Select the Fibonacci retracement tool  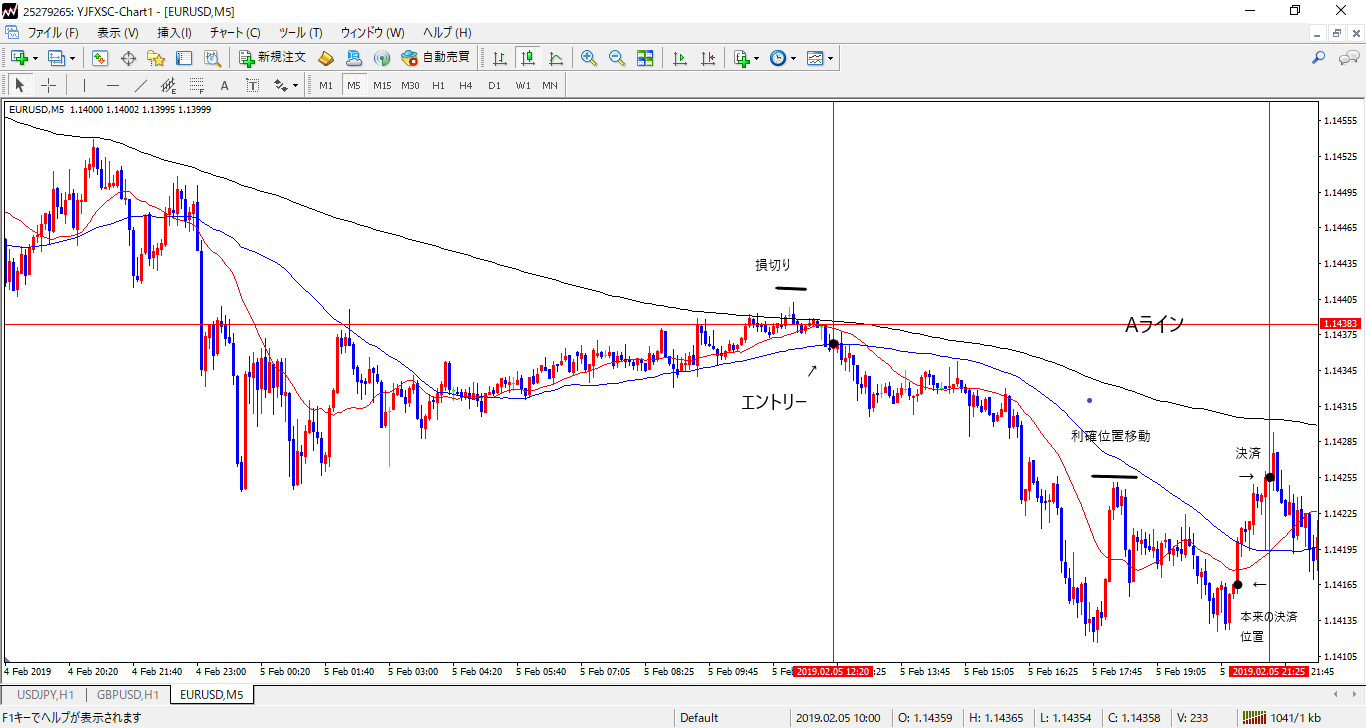pos(196,85)
